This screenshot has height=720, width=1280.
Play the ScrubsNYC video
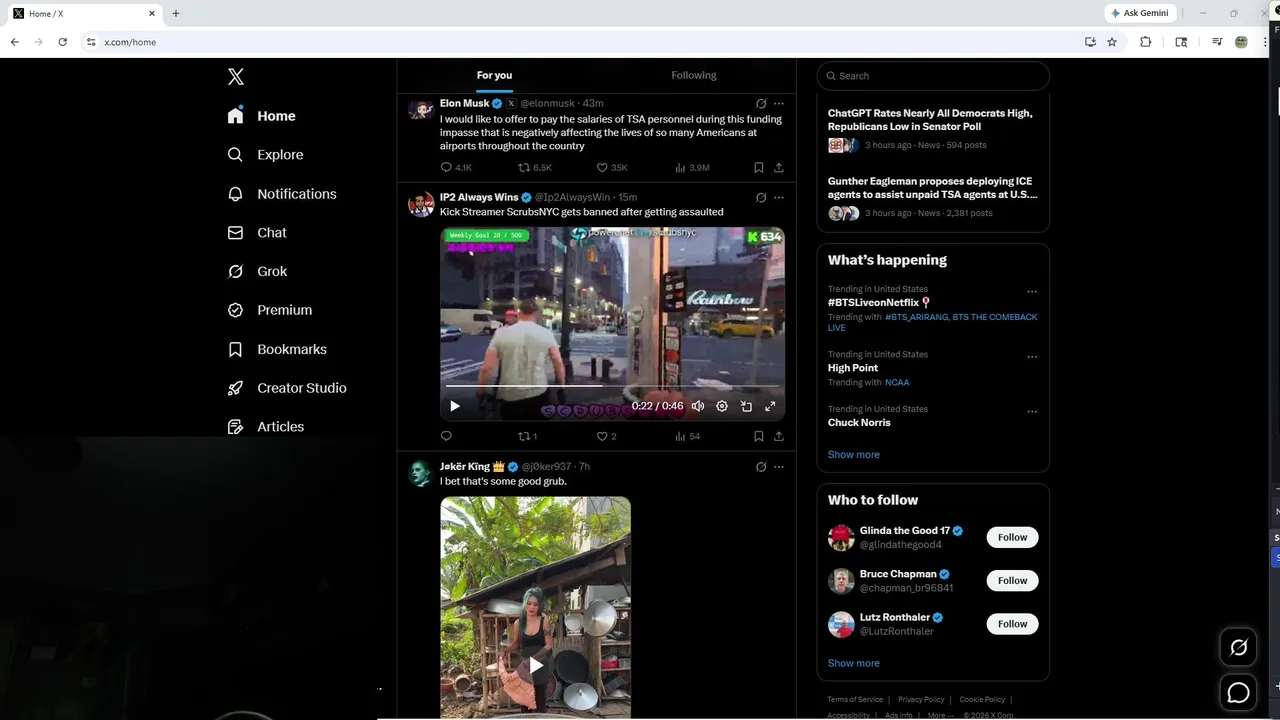pyautogui.click(x=455, y=406)
